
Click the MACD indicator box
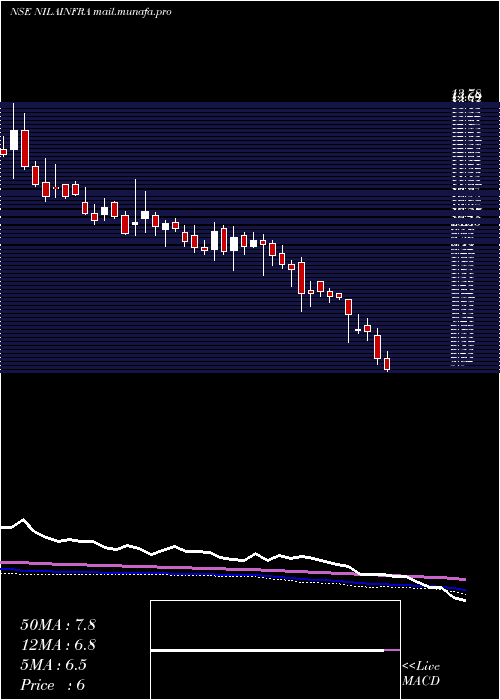pos(275,650)
